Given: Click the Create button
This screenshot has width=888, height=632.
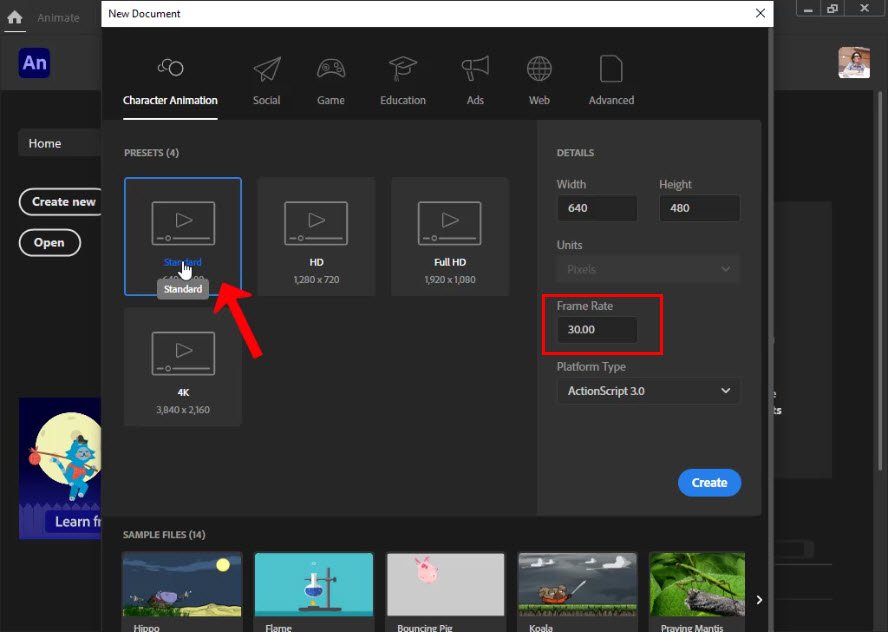Looking at the screenshot, I should [709, 482].
